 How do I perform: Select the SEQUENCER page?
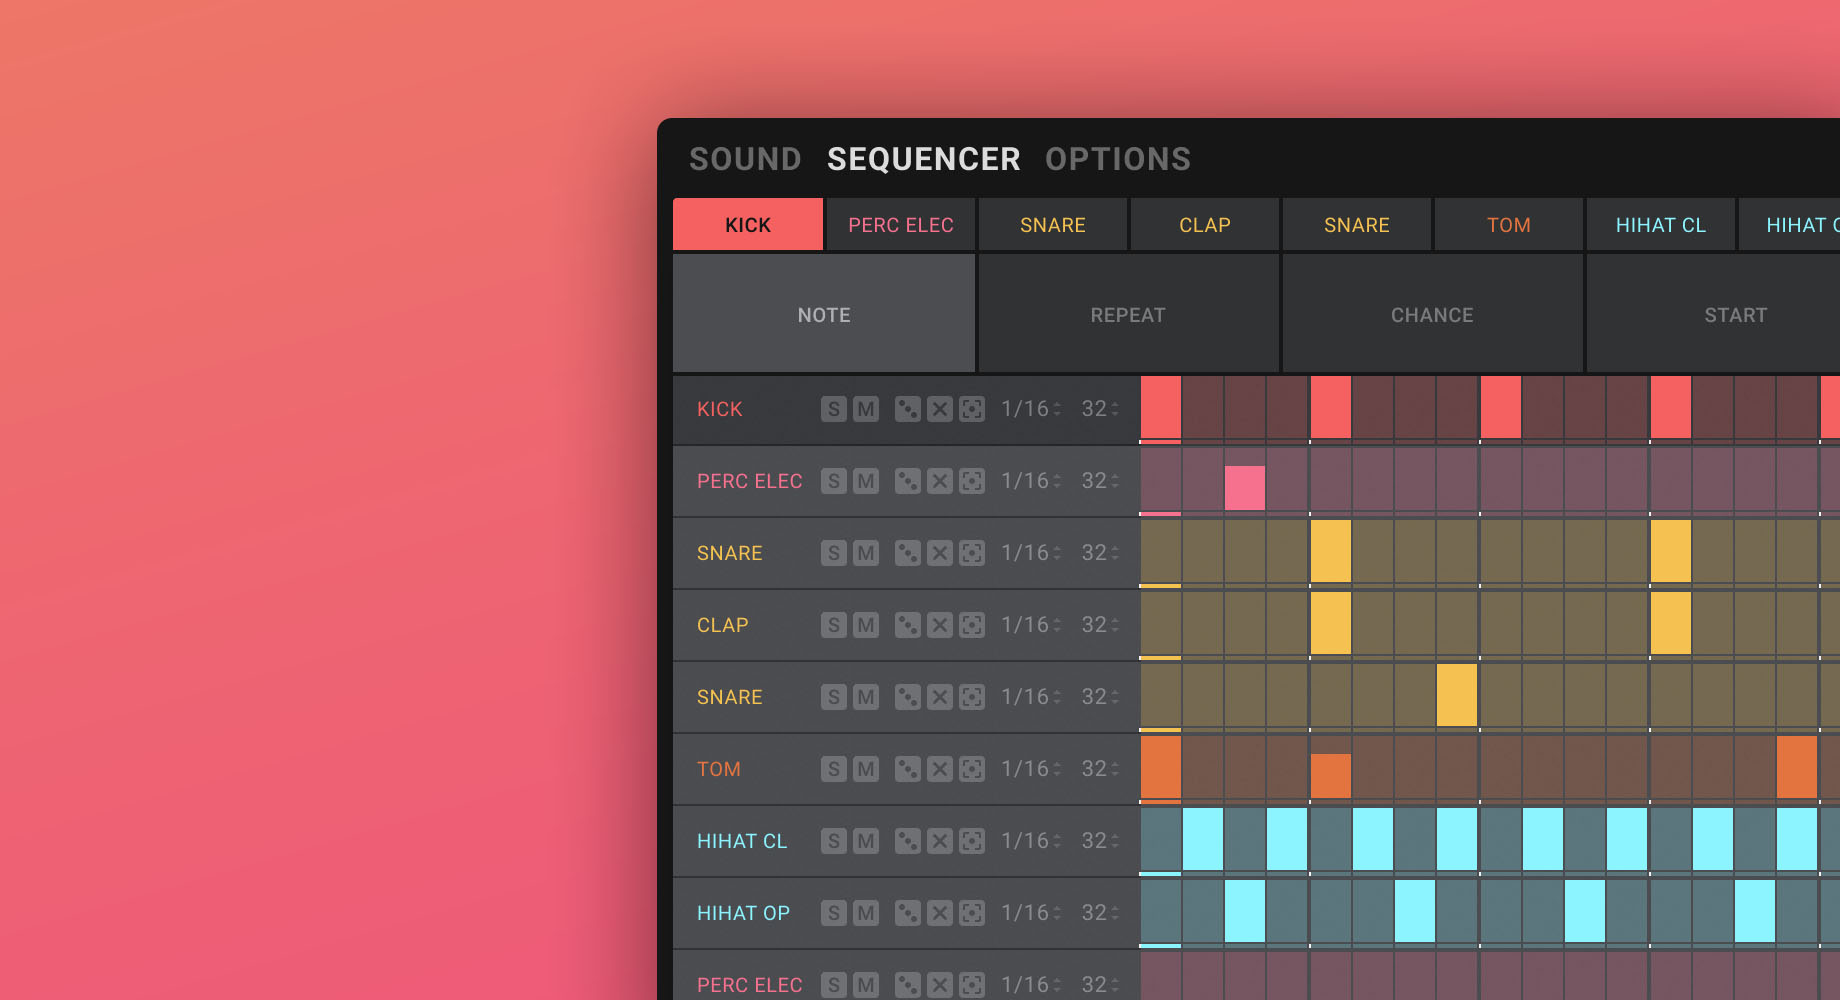[924, 159]
